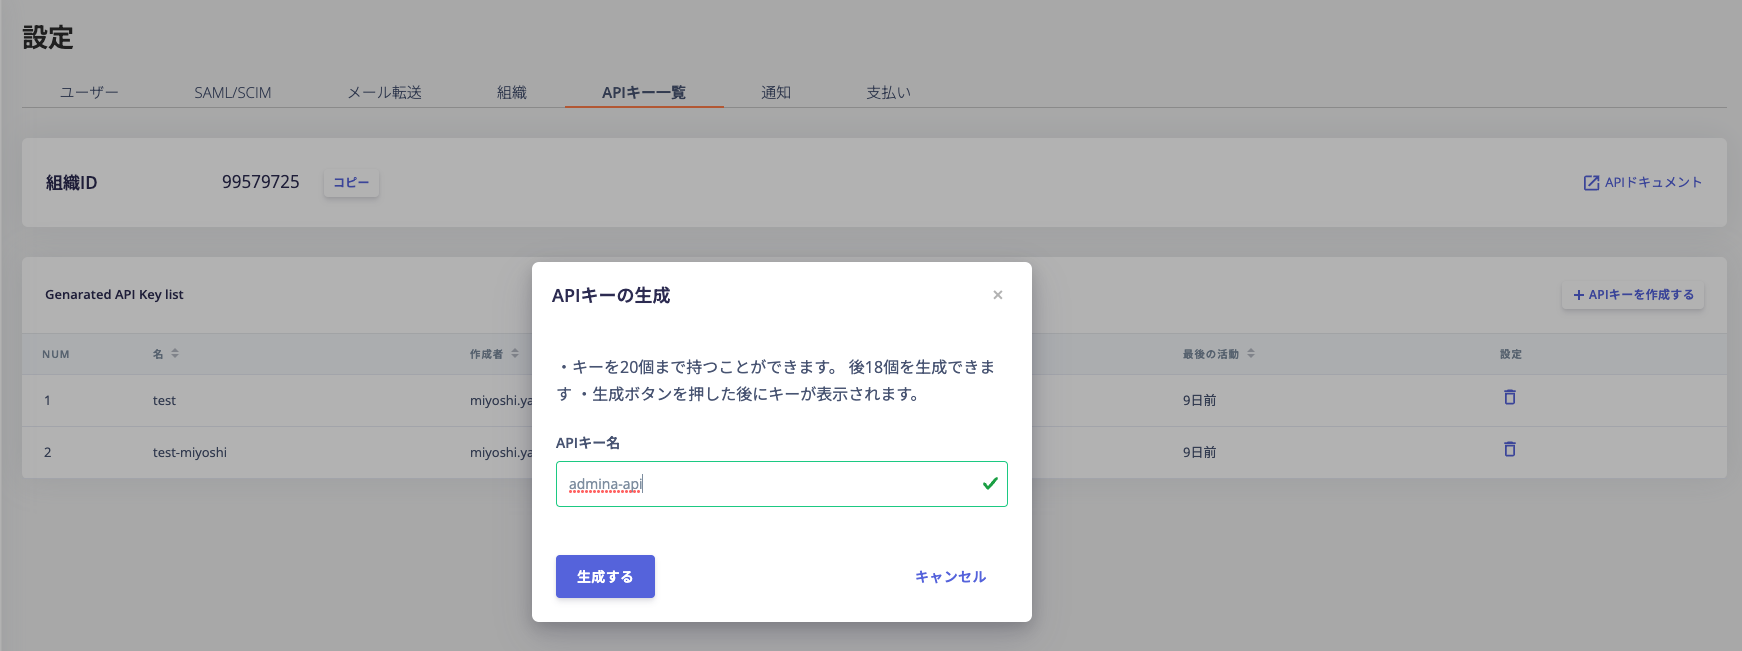Screen dimensions: 1742x651
Task: Select the organization ID 99579725
Action: point(261,182)
